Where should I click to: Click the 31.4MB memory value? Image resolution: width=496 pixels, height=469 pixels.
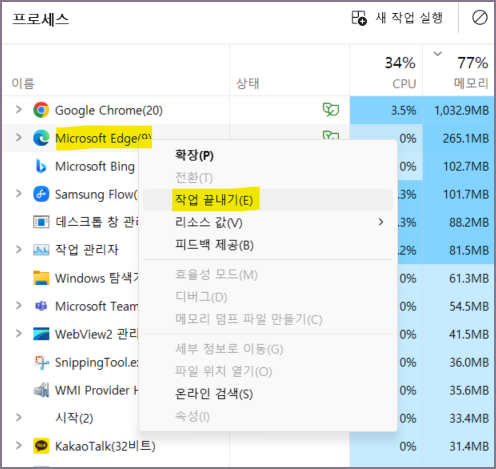click(x=469, y=446)
